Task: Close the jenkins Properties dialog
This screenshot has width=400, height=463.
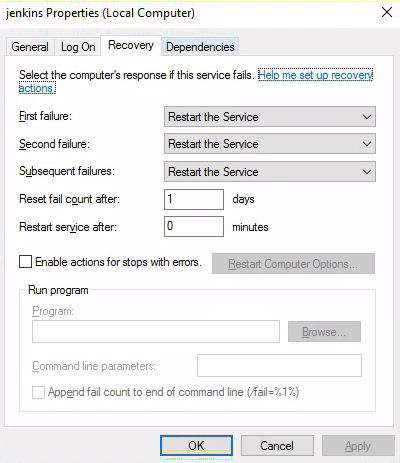Action: tap(387, 13)
